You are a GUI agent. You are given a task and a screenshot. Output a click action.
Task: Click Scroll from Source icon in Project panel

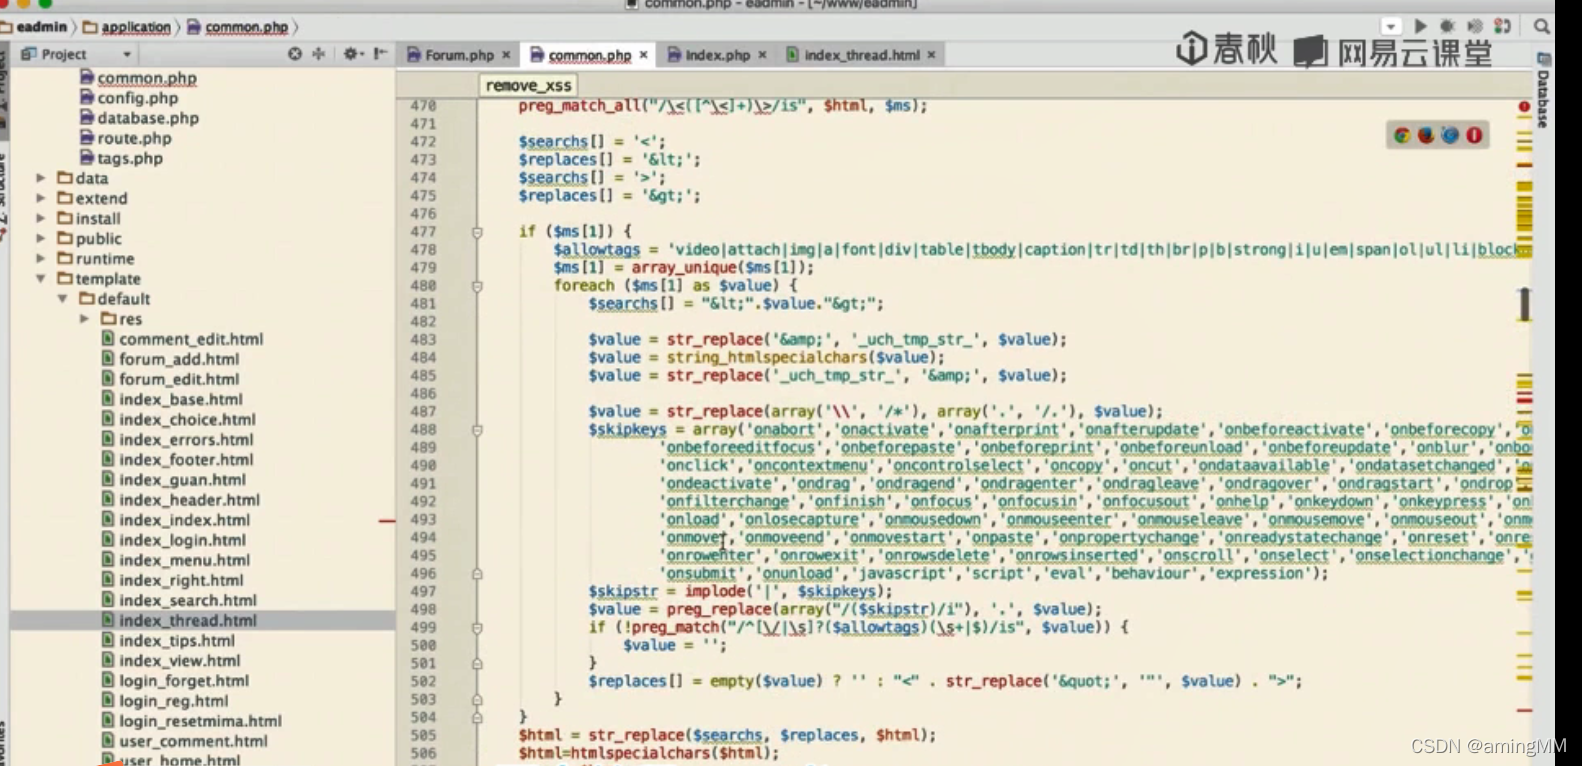coord(295,54)
